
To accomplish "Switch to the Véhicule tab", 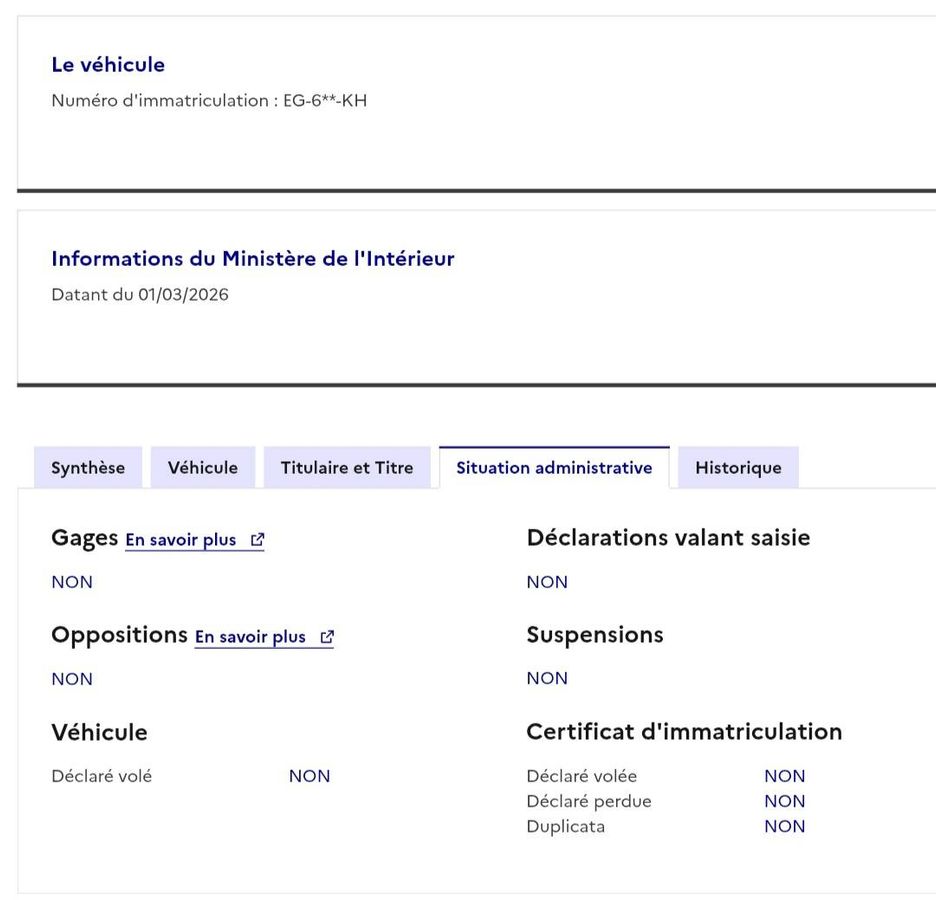I will [x=203, y=468].
